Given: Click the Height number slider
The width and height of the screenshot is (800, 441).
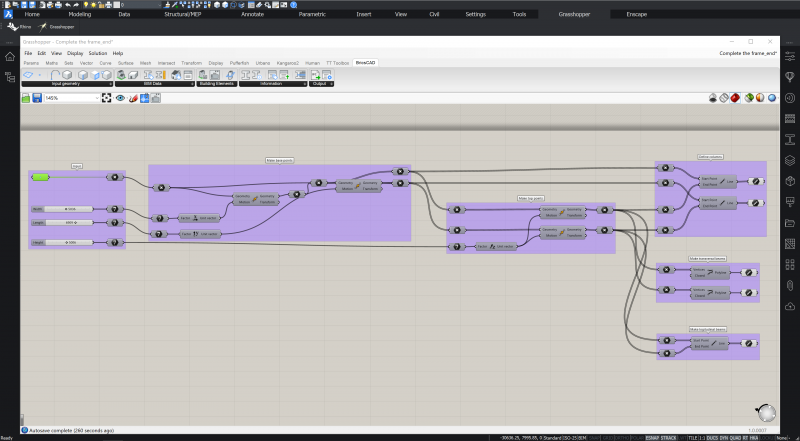Looking at the screenshot, I should (62, 242).
